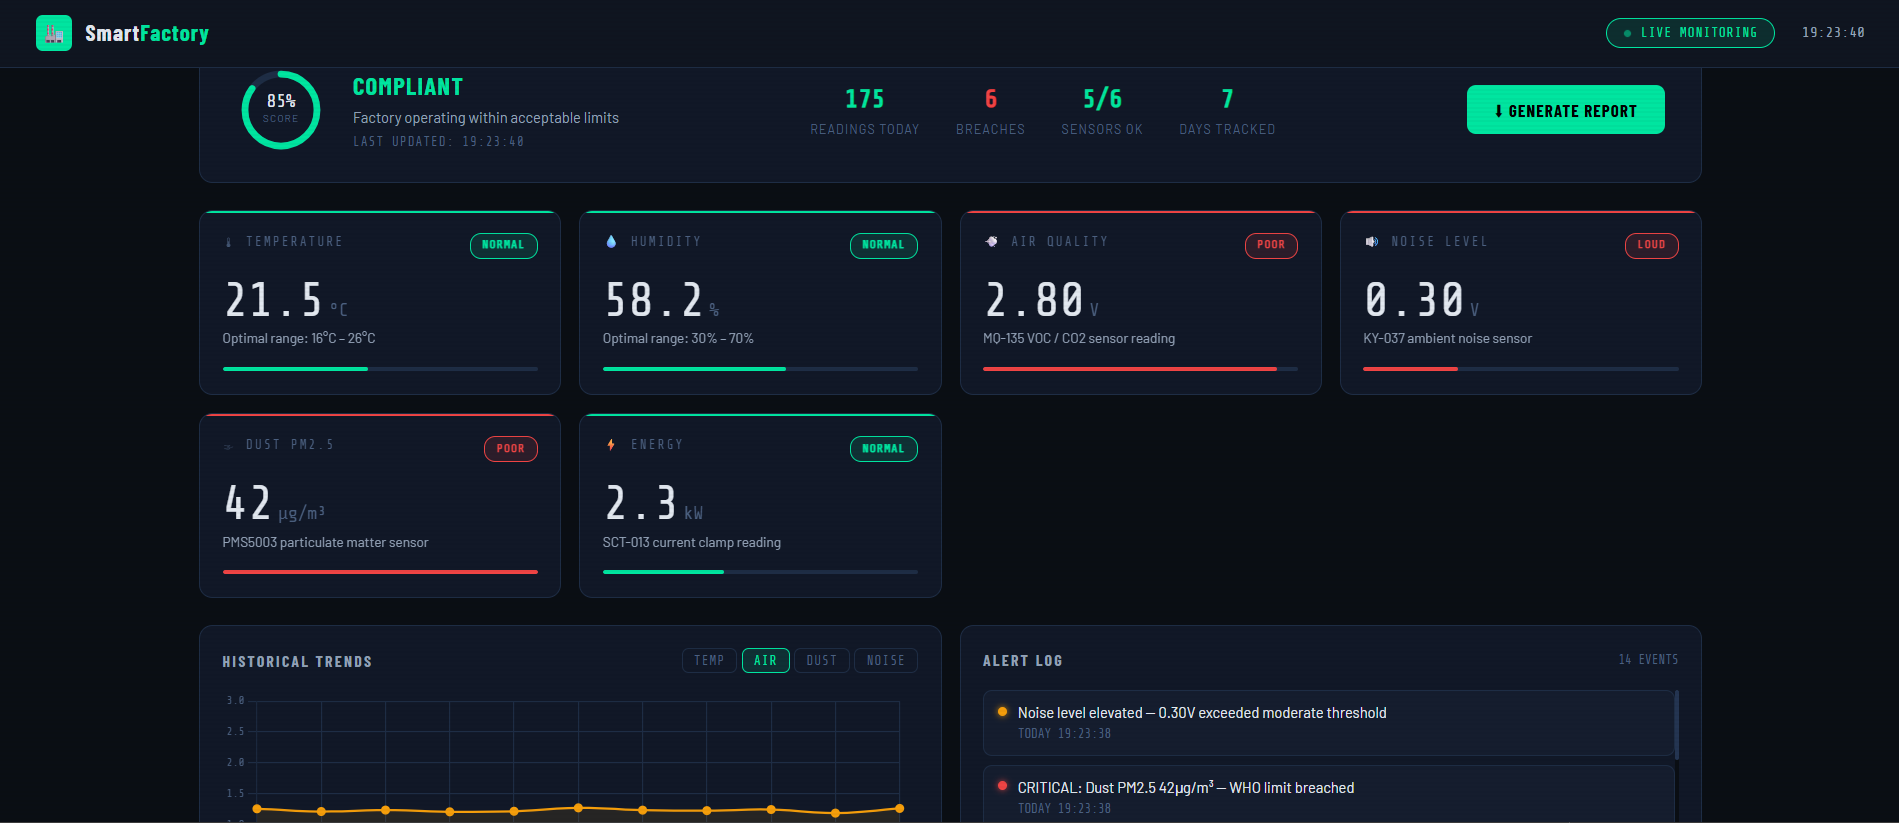Click 'SCT-013 current clamp reading' text
Viewport: 1899px width, 823px height.
click(692, 543)
